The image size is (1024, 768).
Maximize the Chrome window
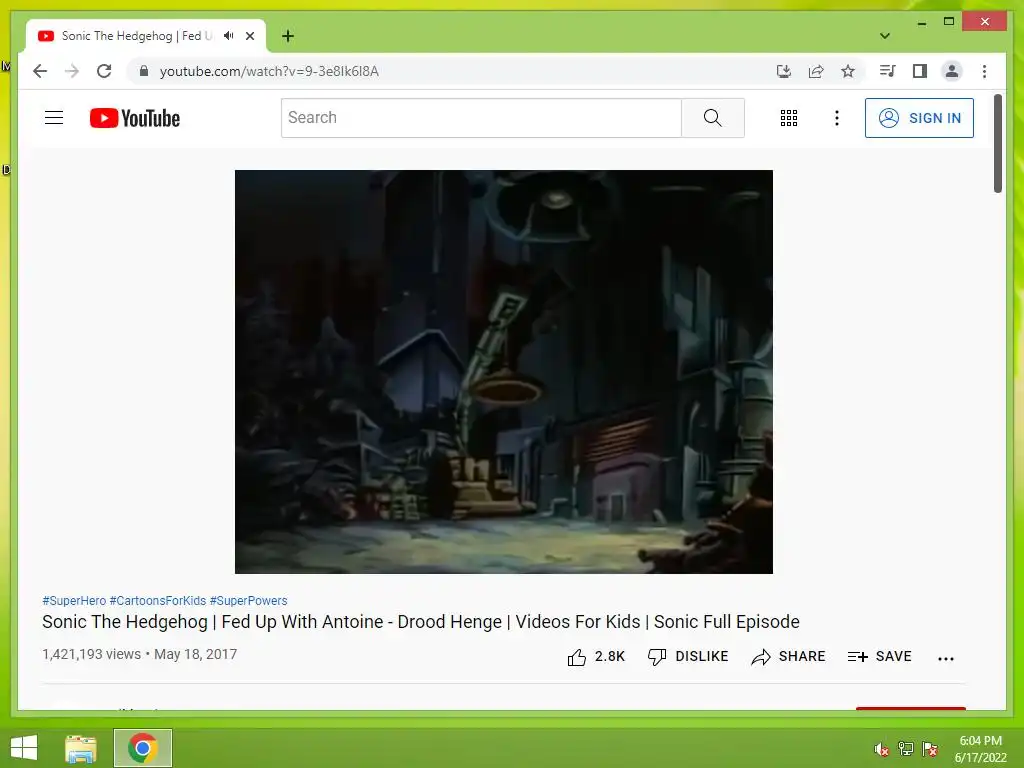pyautogui.click(x=949, y=22)
